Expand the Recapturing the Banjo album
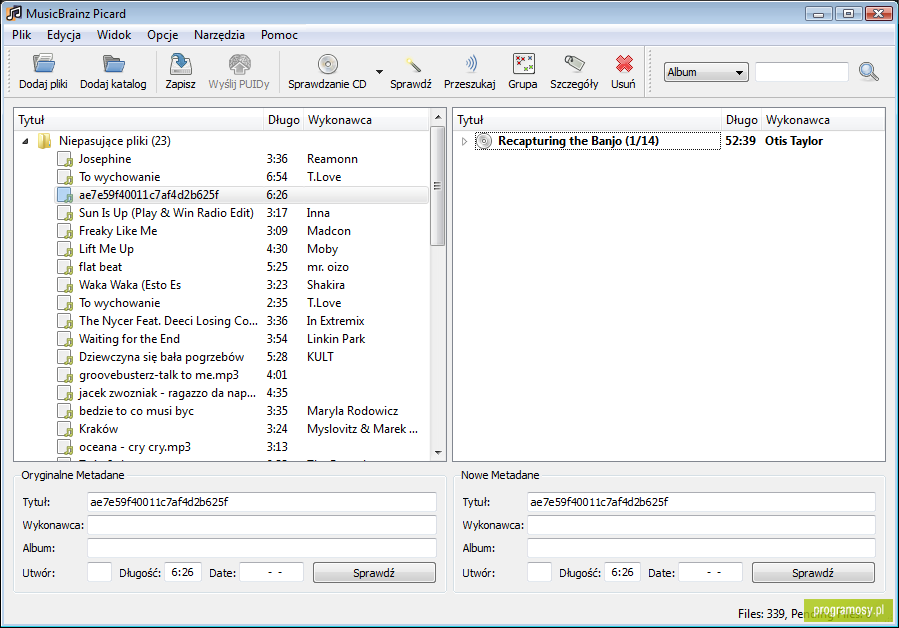Viewport: 899px width, 628px height. coord(464,141)
